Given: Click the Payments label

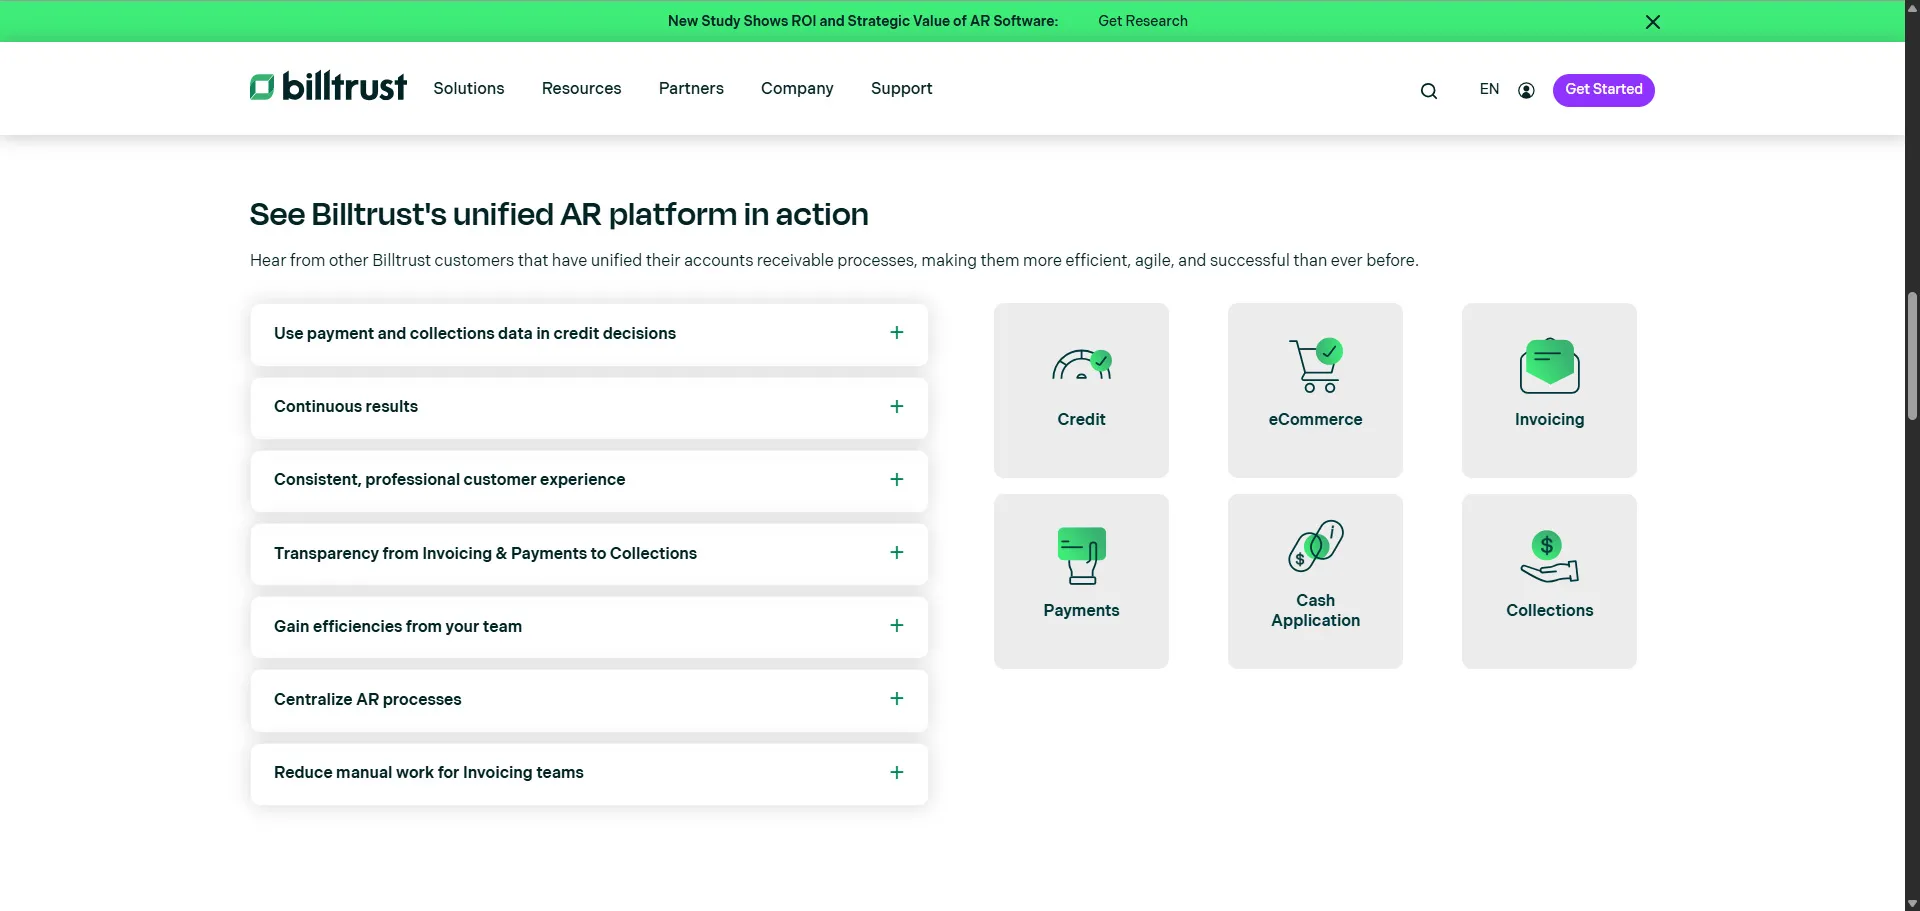Looking at the screenshot, I should pos(1082,610).
